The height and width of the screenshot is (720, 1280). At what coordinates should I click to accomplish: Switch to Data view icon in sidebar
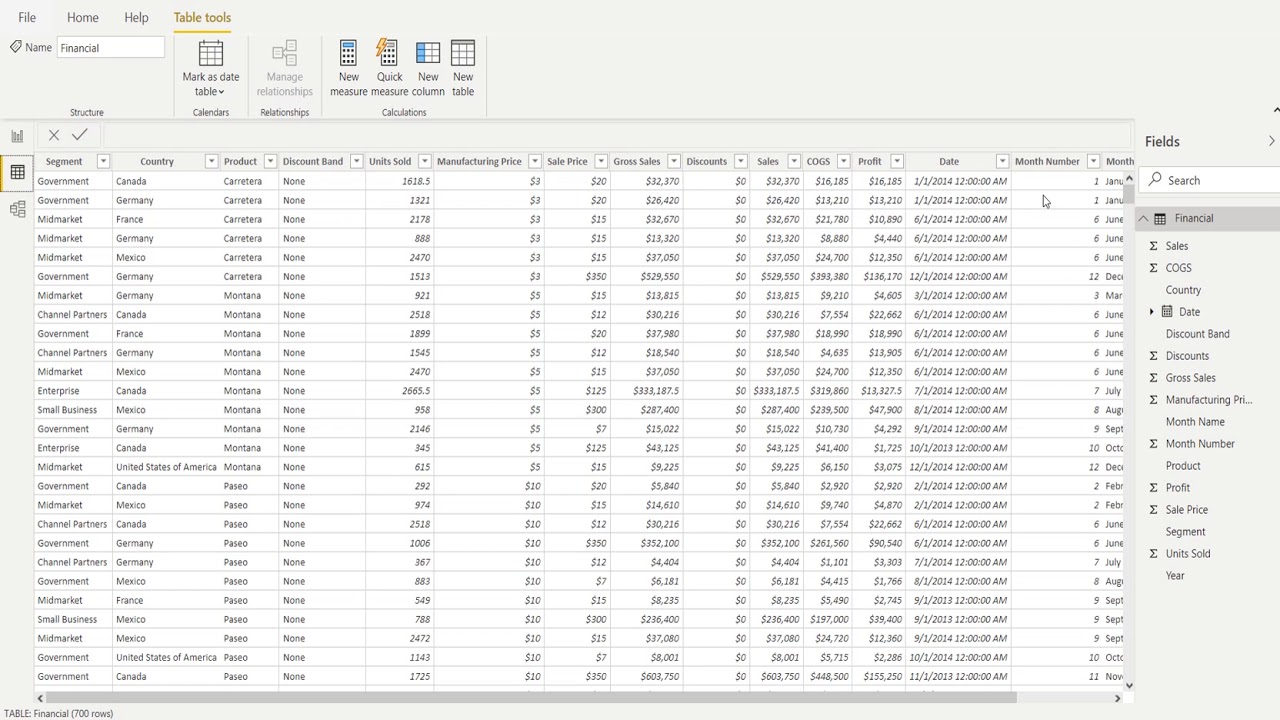[17, 172]
